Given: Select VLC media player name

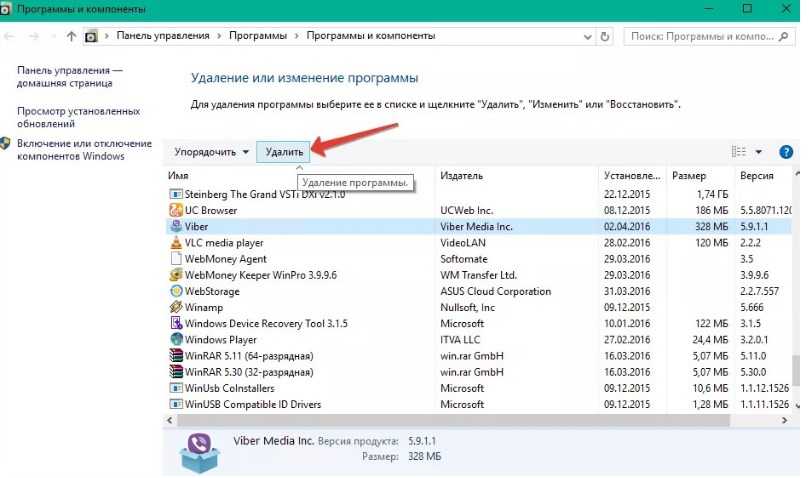Looking at the screenshot, I should click(224, 243).
